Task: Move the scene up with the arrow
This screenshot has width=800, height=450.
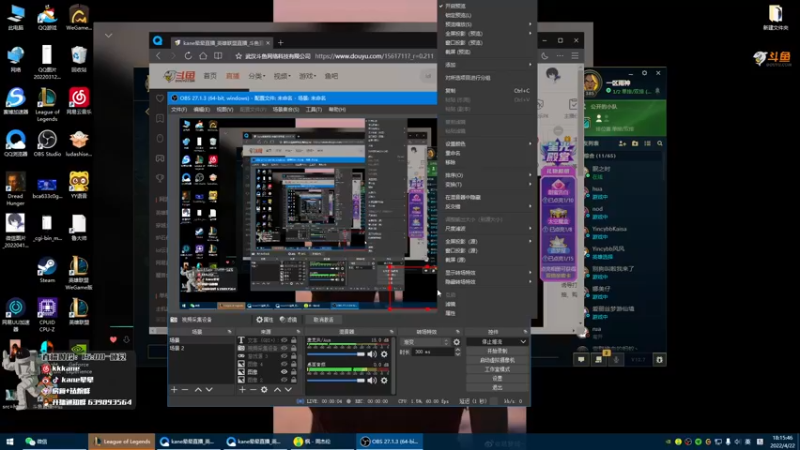Action: pos(198,390)
